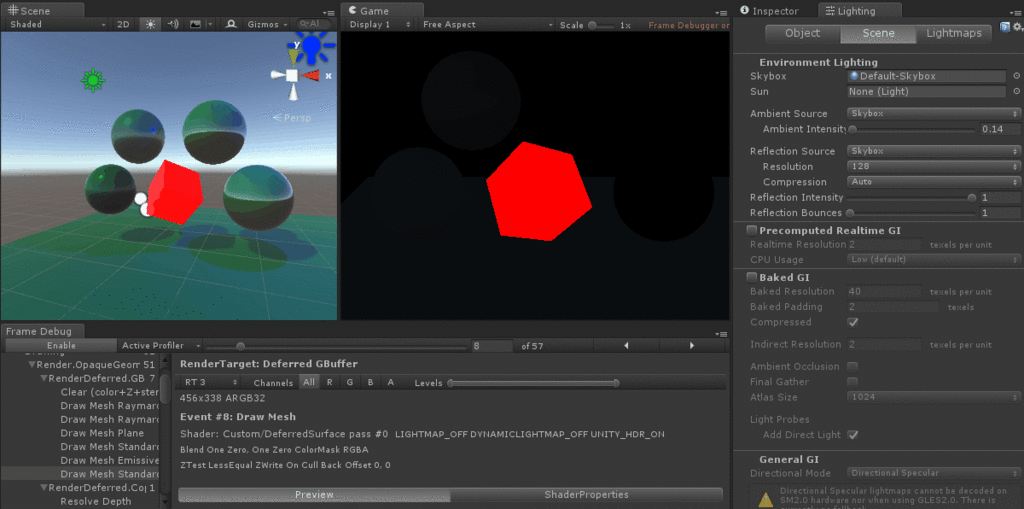This screenshot has height=509, width=1024.
Task: Open the Ambient Source dropdown
Action: 934,114
